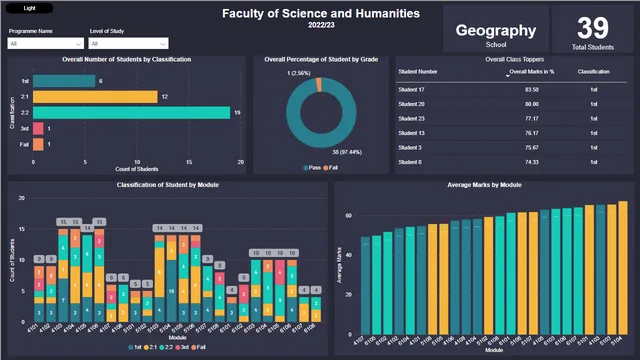Click the 2:2 legend item in module chart

pos(166,347)
